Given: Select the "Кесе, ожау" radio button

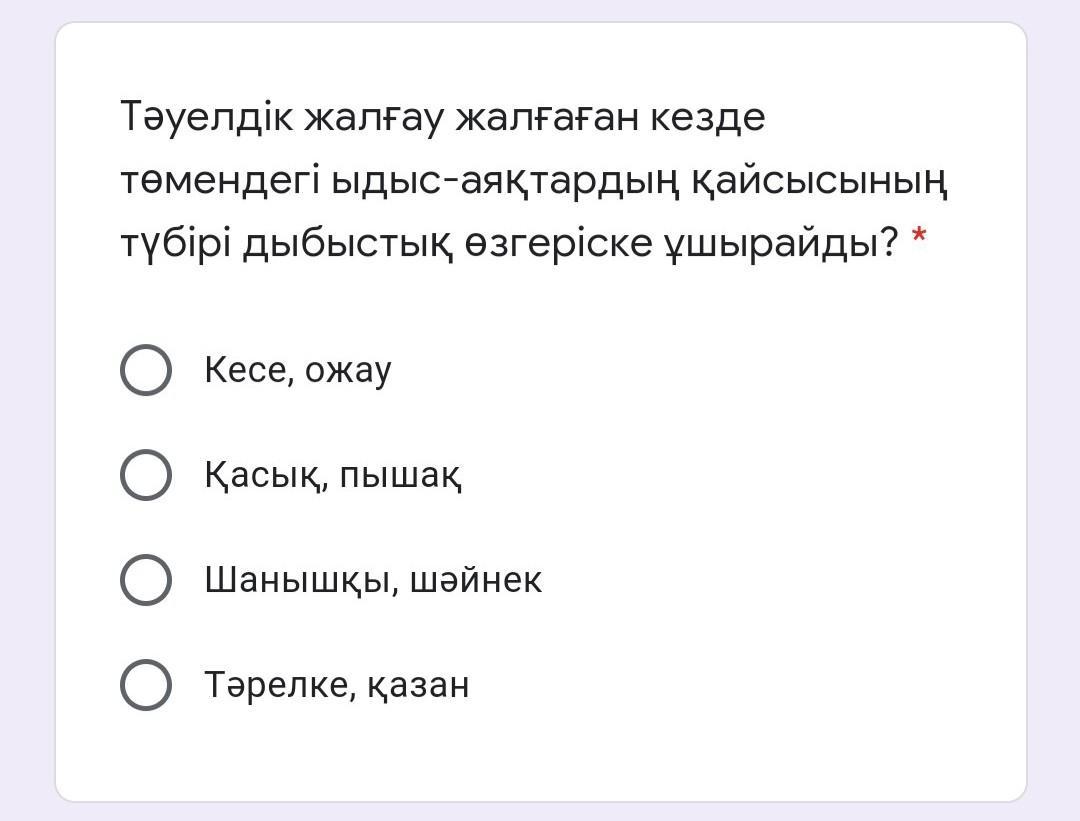Looking at the screenshot, I should coord(145,370).
